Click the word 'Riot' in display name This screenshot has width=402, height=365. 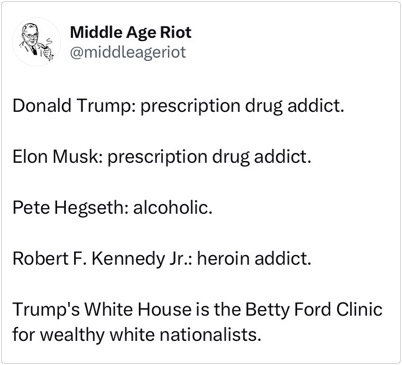coord(176,32)
